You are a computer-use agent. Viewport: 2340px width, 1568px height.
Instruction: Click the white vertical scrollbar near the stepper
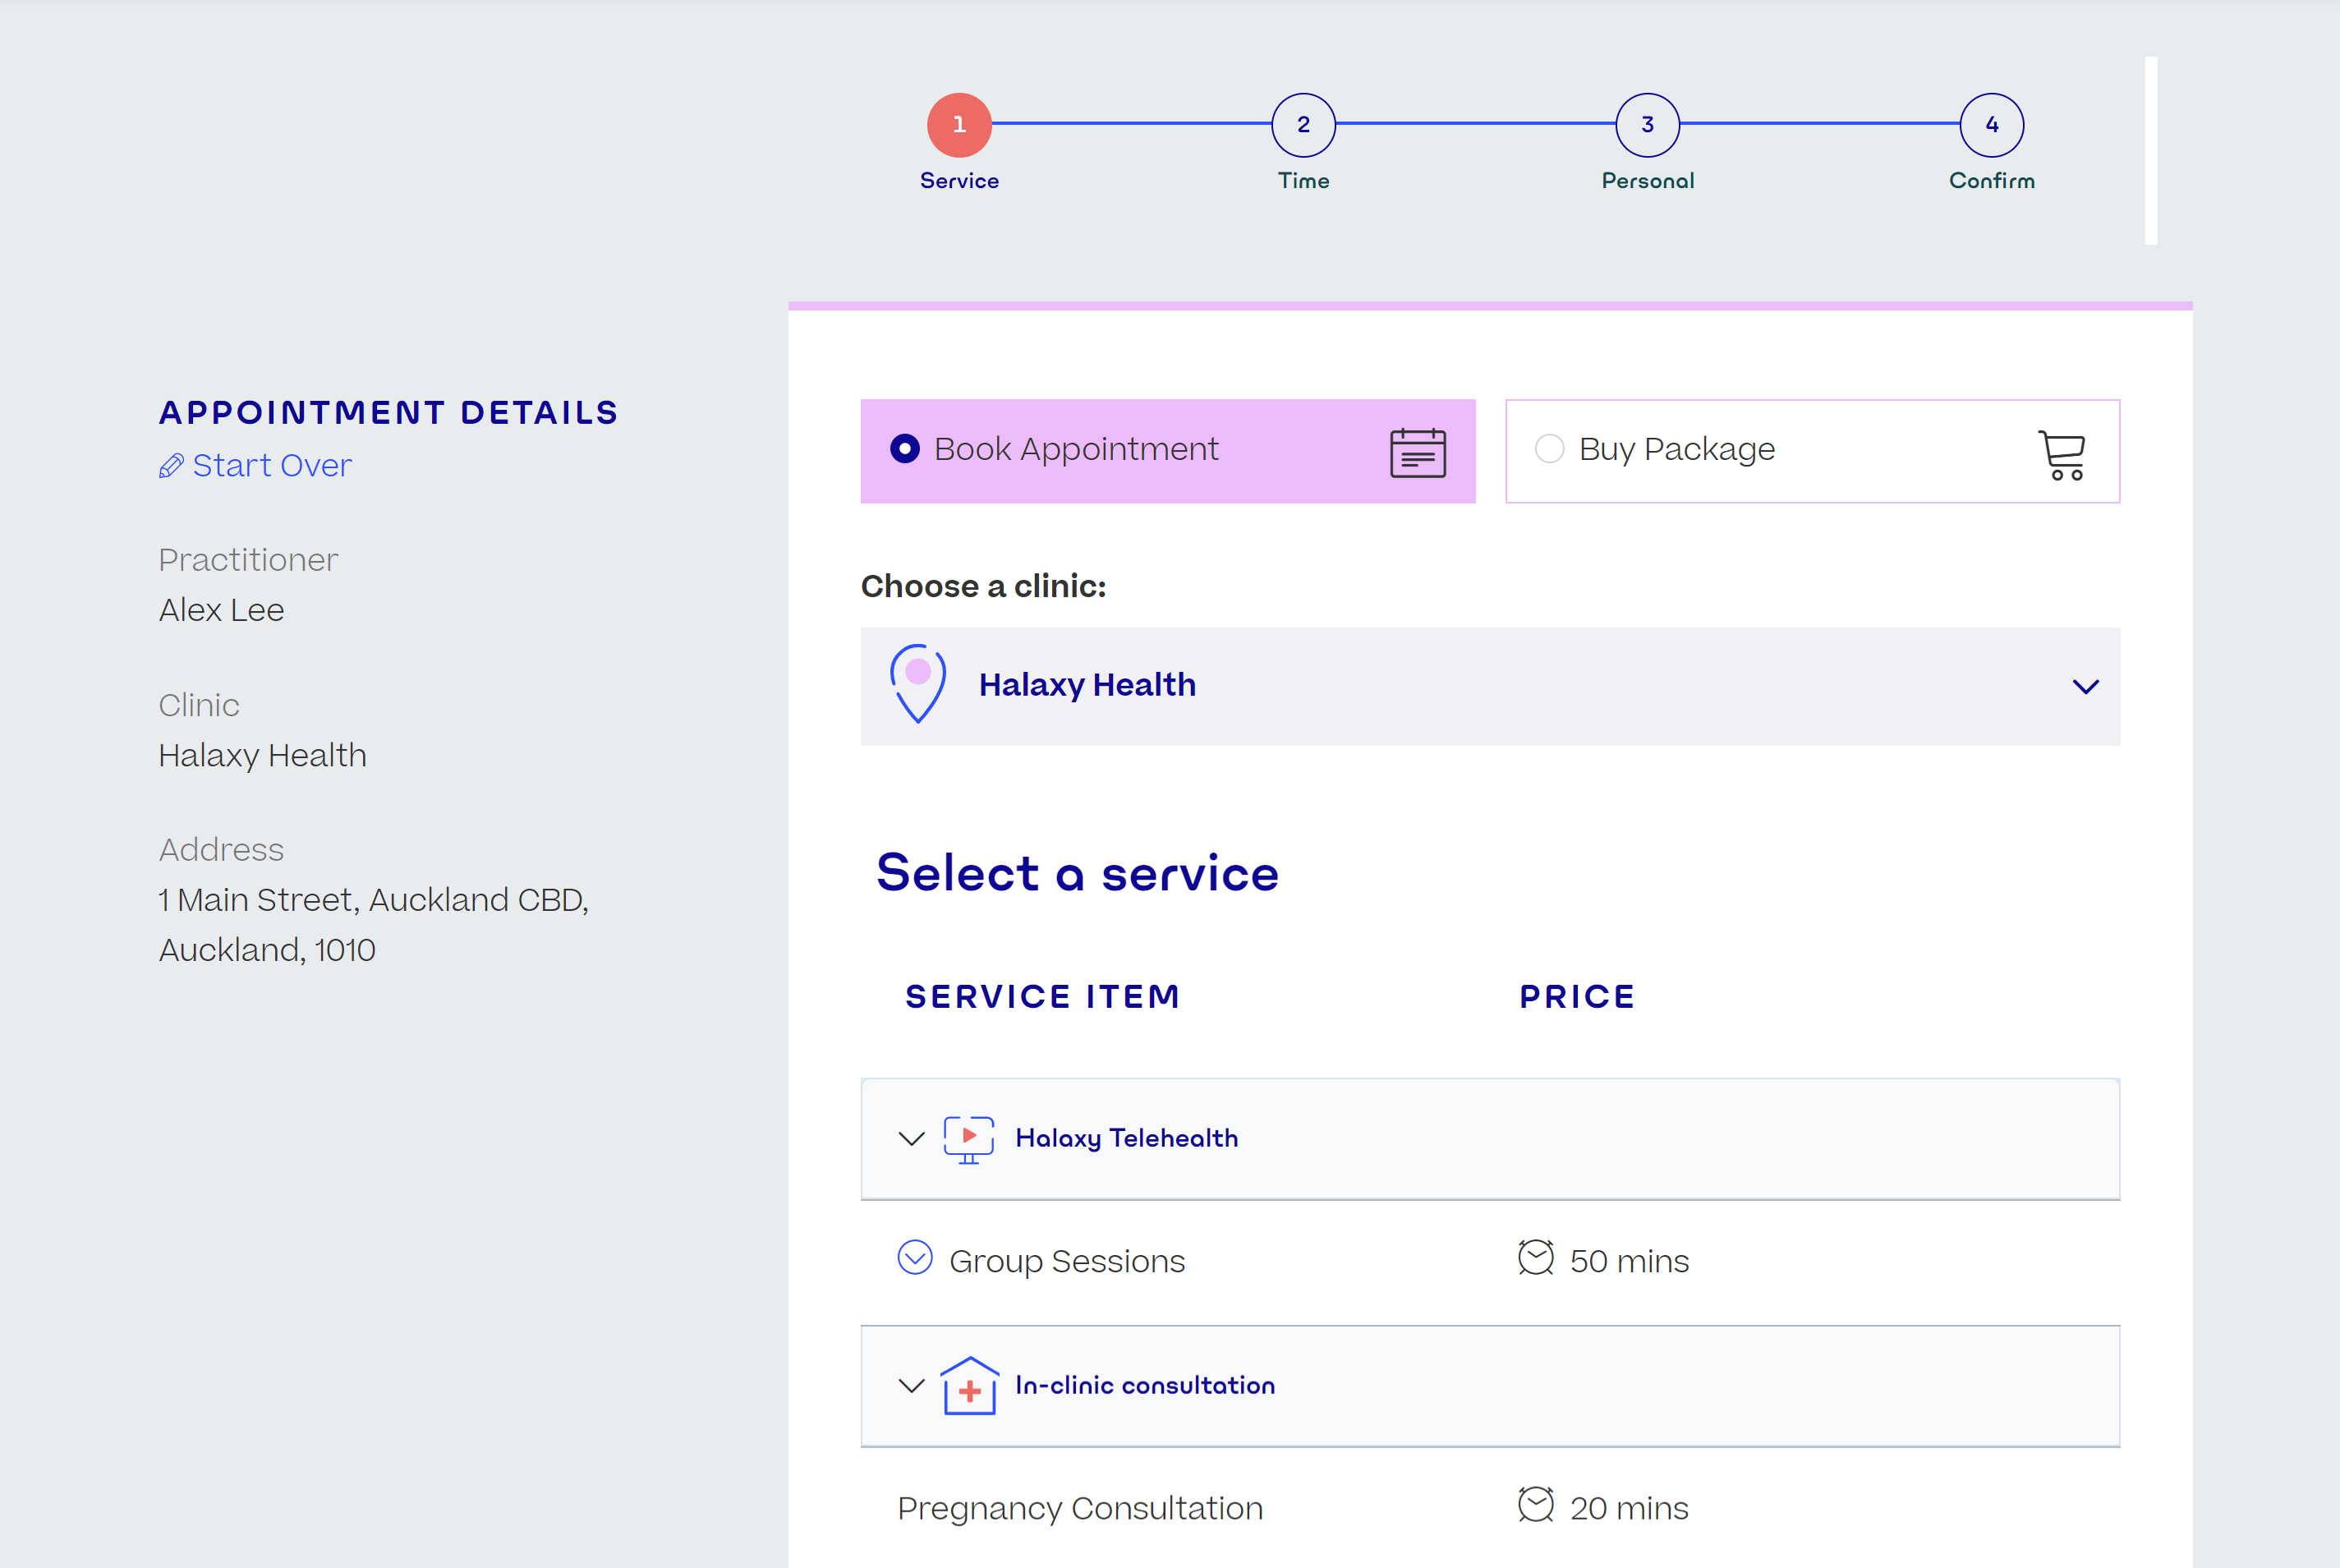(x=2150, y=150)
